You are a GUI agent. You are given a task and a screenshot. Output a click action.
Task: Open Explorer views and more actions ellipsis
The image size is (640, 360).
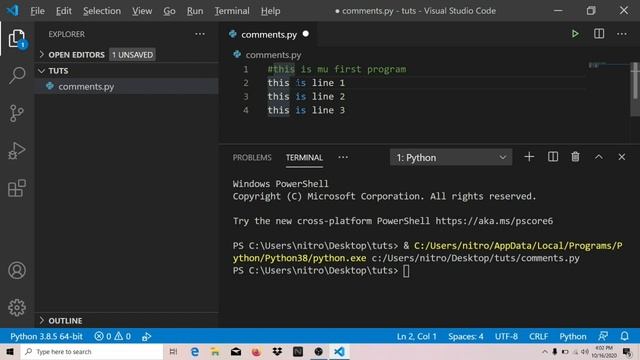[x=200, y=34]
